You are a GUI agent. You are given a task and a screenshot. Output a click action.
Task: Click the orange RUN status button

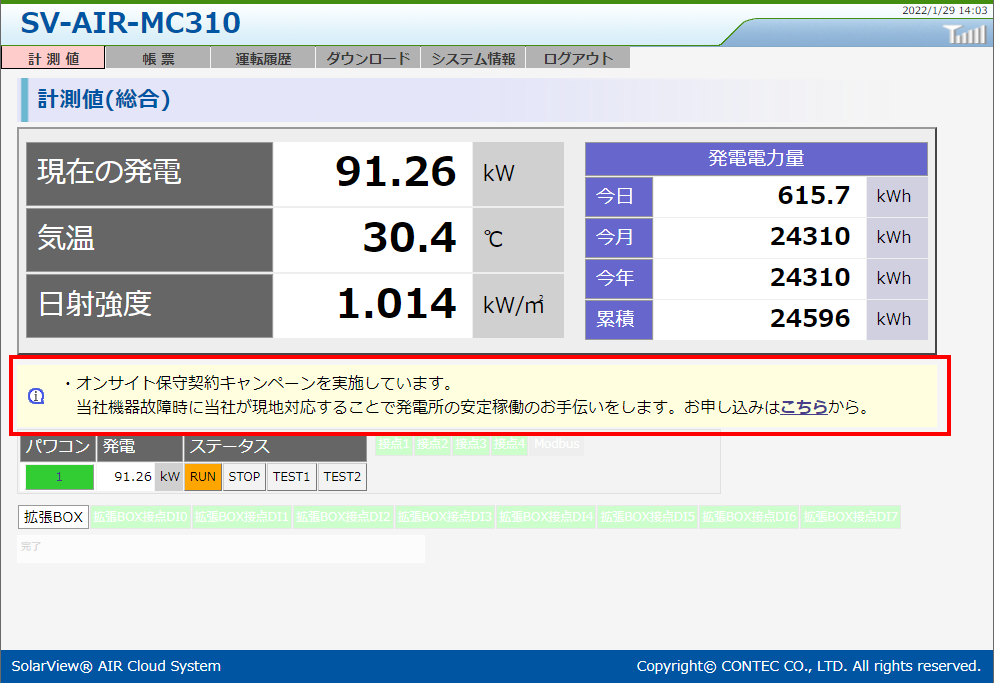(203, 477)
